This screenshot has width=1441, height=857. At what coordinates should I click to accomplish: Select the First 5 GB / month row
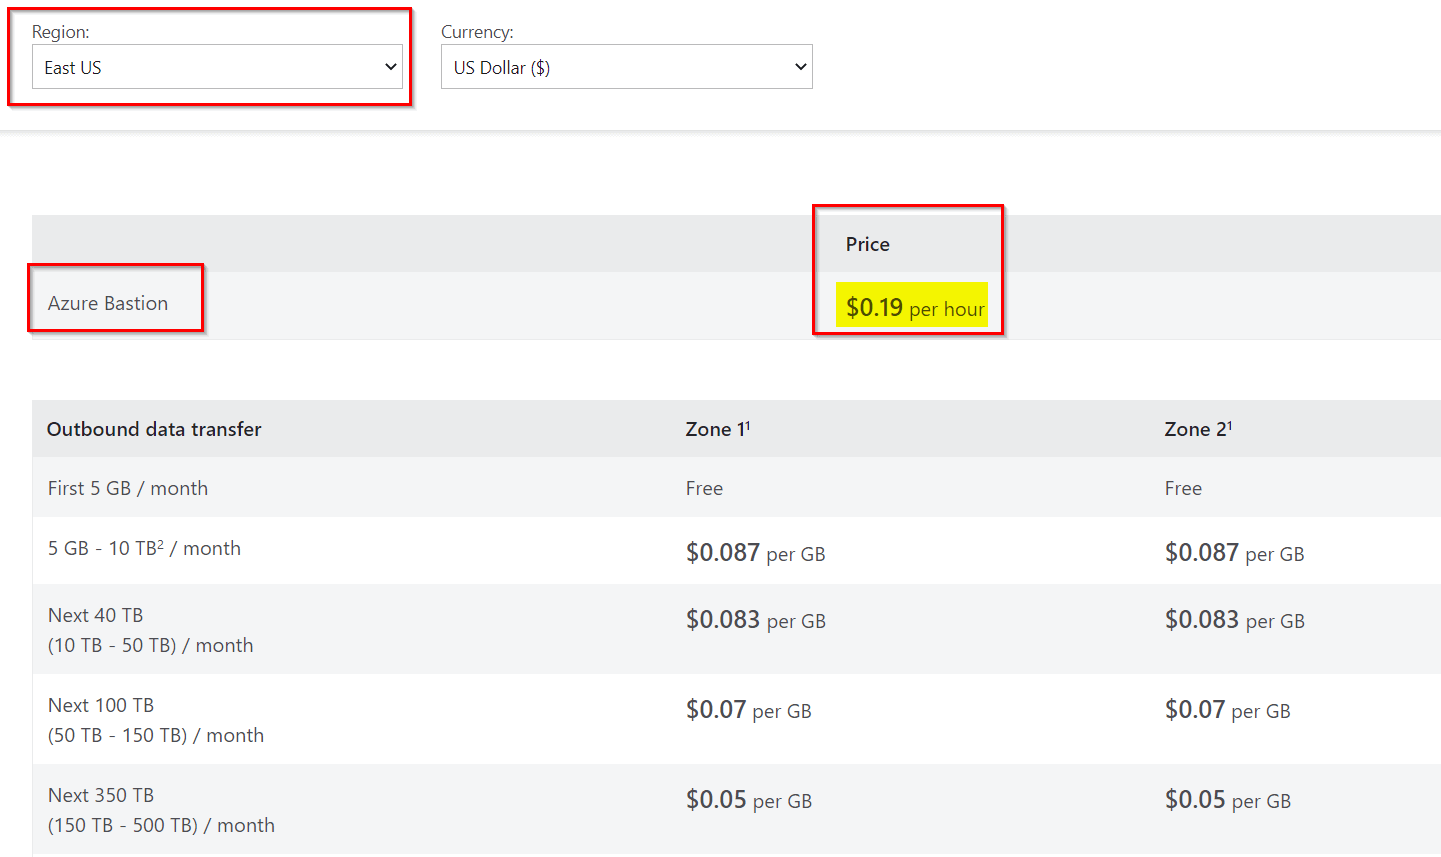tap(736, 488)
